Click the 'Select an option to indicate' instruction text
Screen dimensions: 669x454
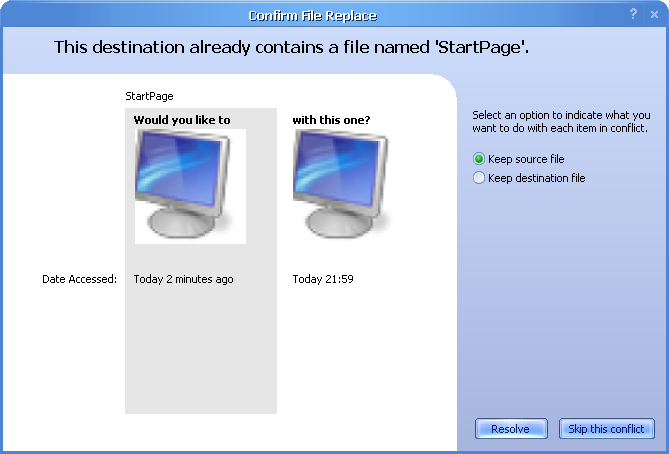coord(561,122)
